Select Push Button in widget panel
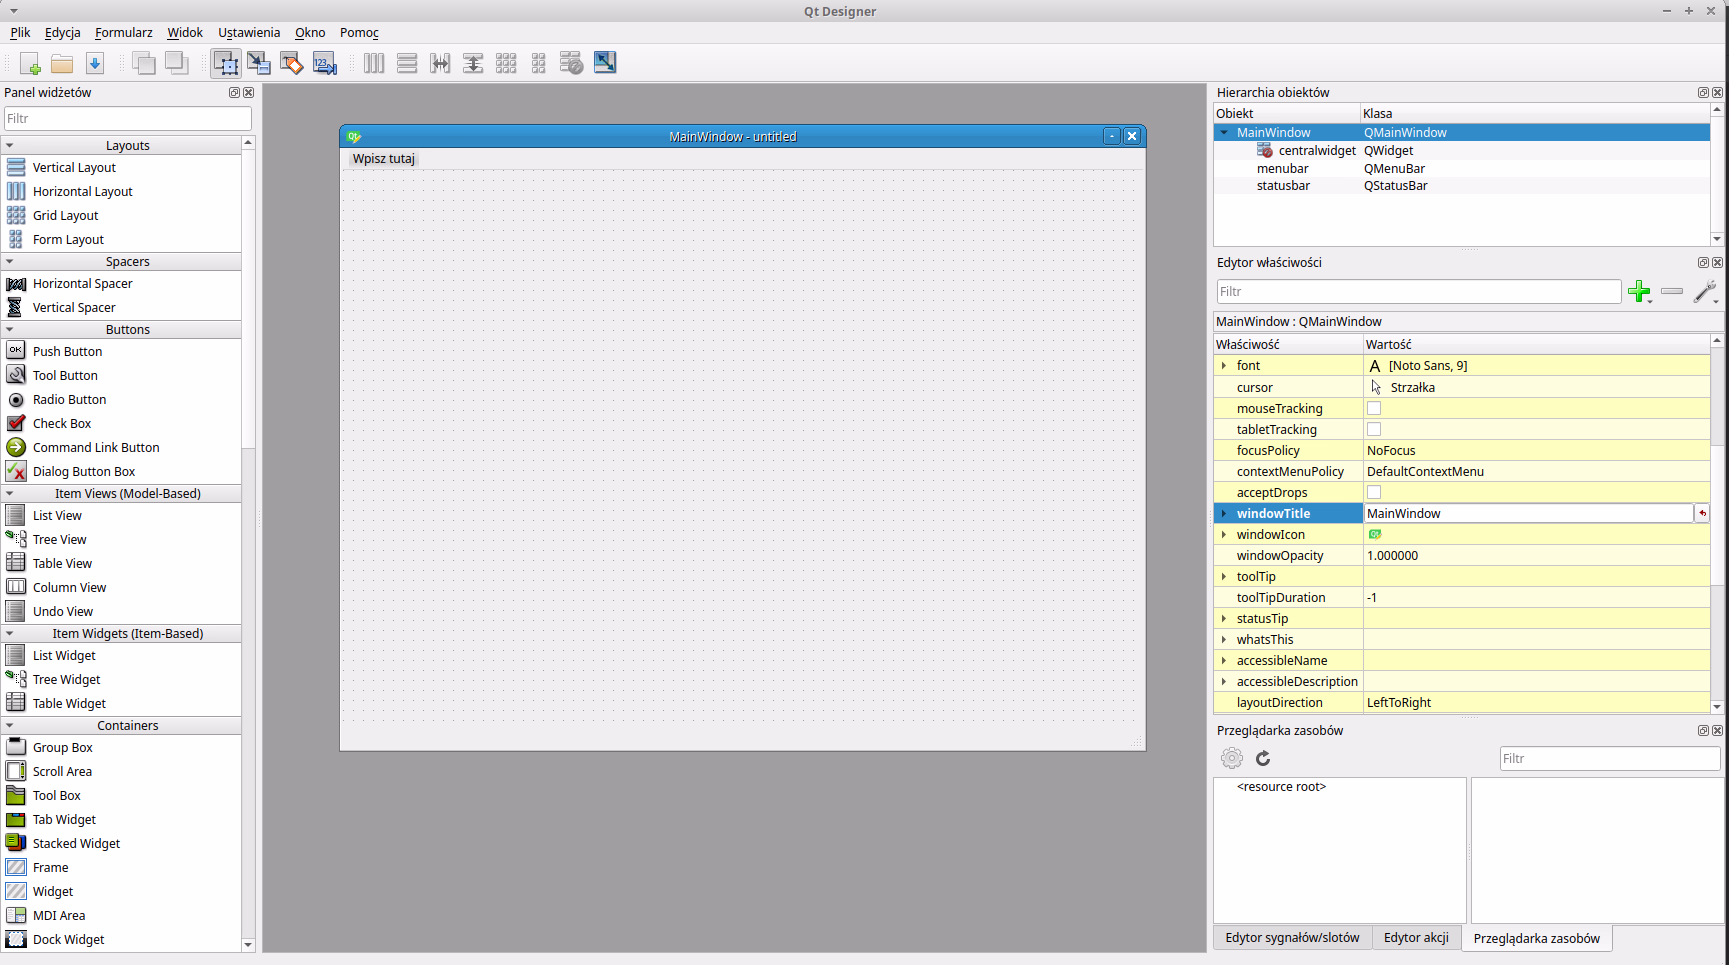1729x965 pixels. (67, 352)
